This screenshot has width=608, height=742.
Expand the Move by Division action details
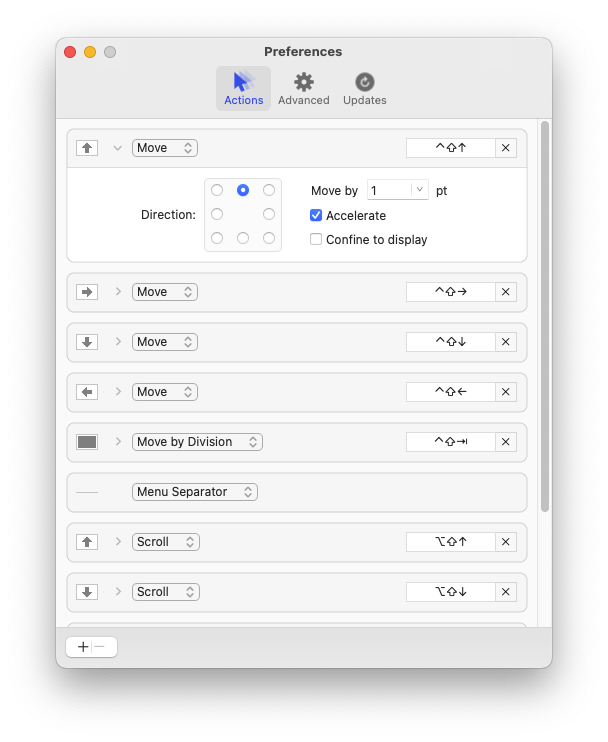118,442
